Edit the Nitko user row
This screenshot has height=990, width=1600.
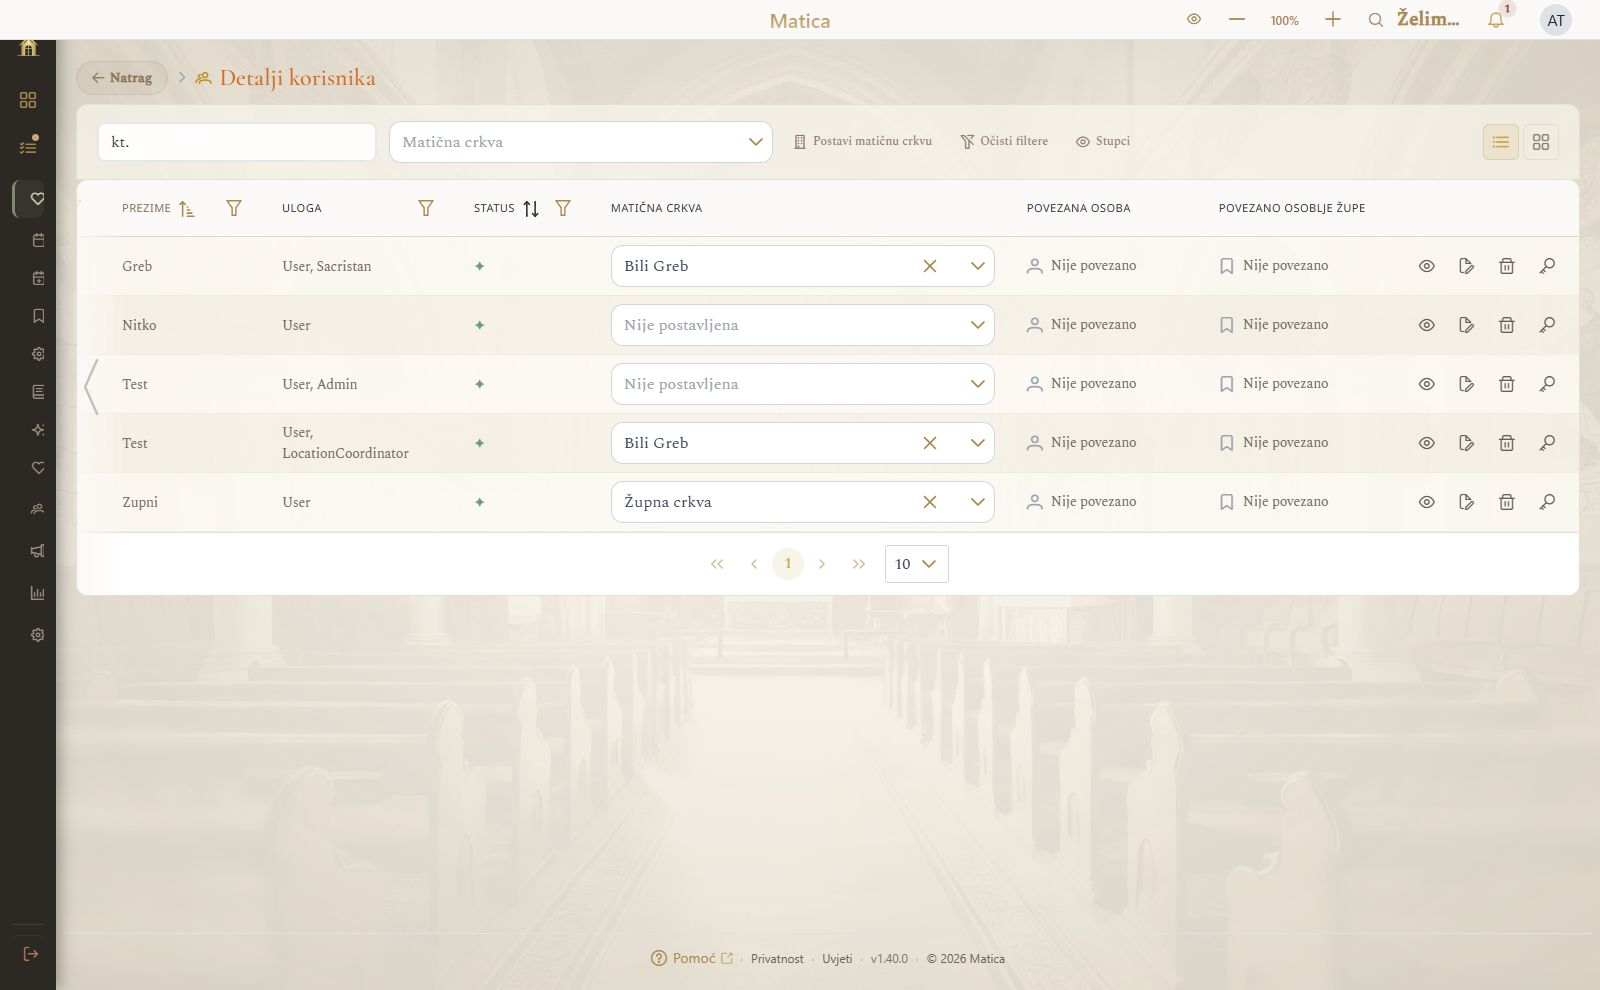[1467, 325]
